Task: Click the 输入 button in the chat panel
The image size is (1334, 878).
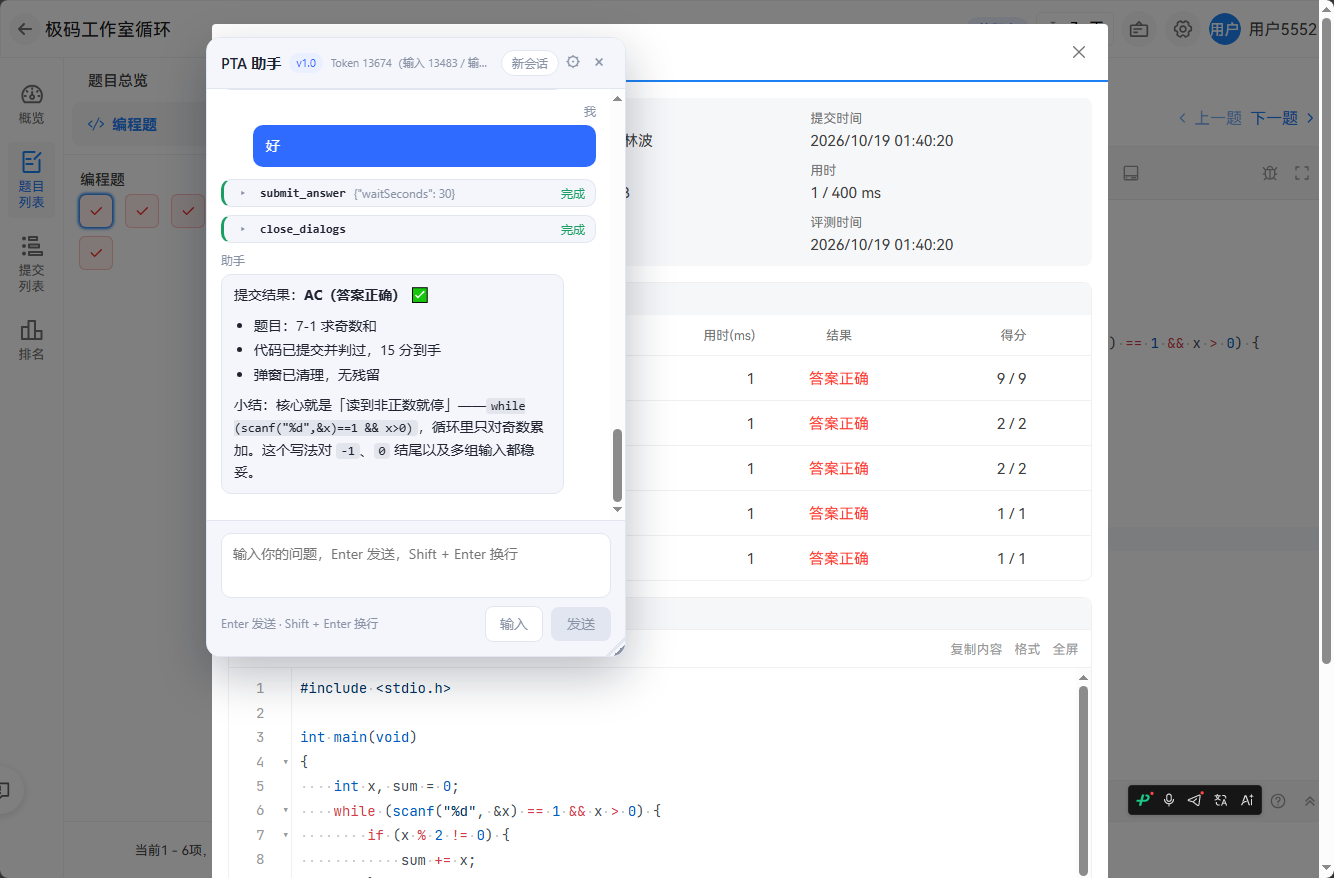Action: [x=514, y=624]
